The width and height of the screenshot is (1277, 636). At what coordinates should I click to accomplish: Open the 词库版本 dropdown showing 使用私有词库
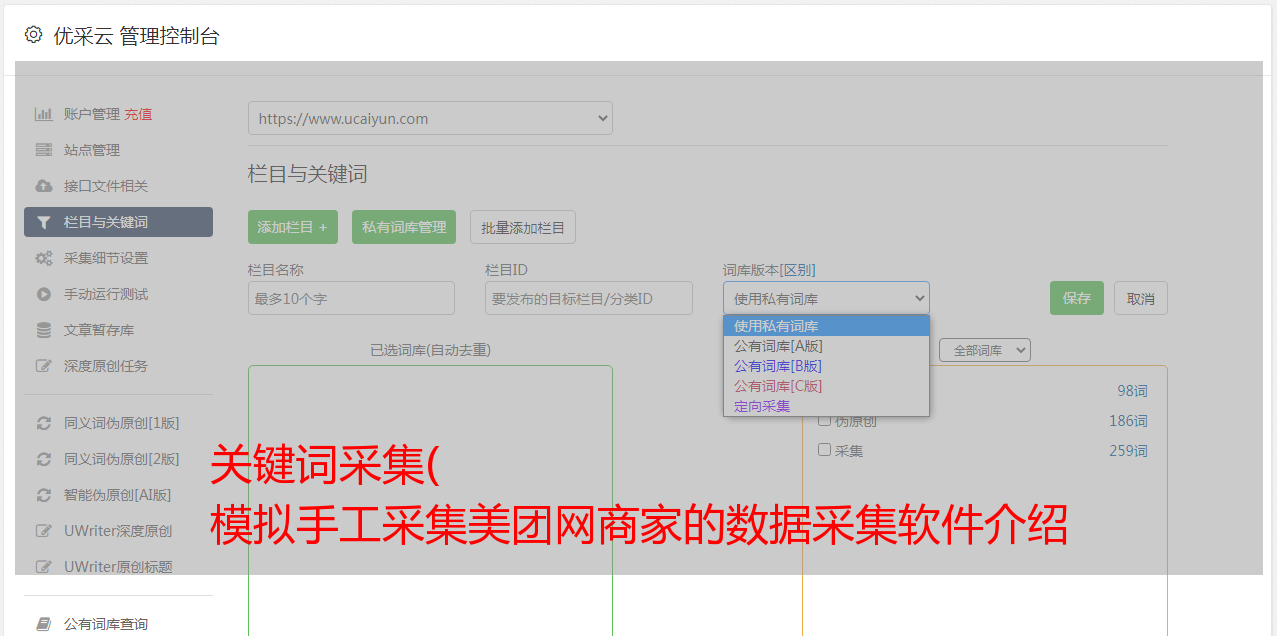[826, 298]
